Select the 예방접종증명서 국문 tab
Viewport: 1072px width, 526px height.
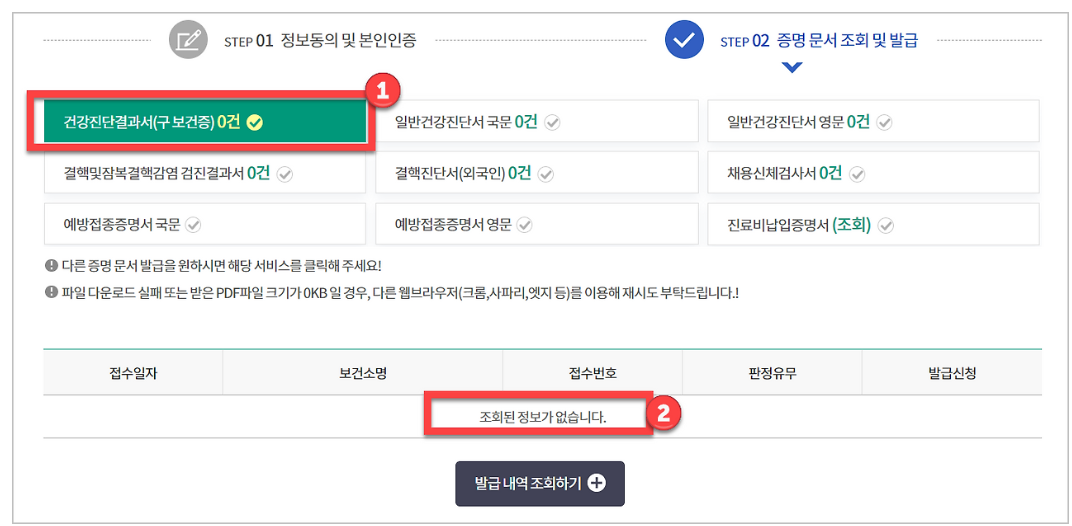coord(130,225)
